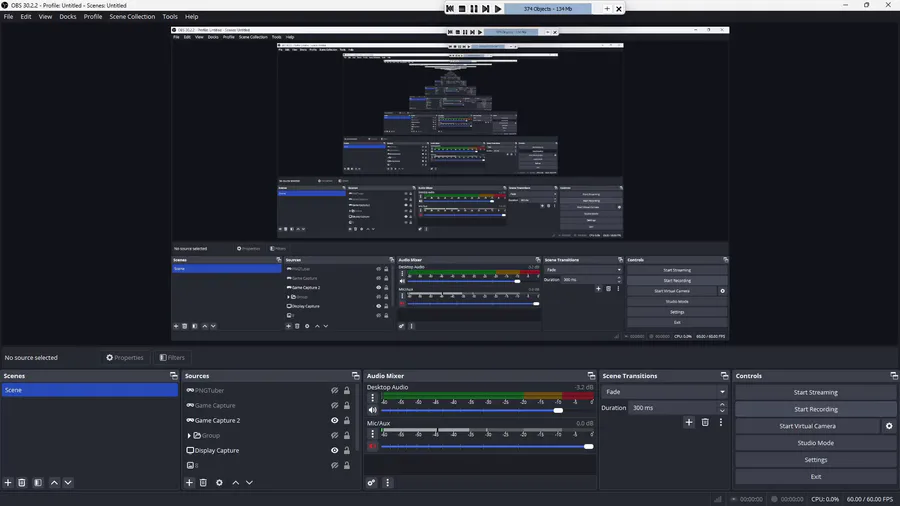Pop out the Controls dock
900x506 pixels.
point(894,376)
